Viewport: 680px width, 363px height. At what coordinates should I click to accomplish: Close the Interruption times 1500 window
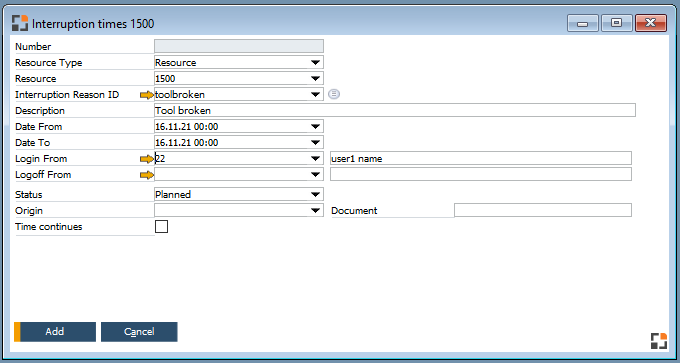pos(651,23)
